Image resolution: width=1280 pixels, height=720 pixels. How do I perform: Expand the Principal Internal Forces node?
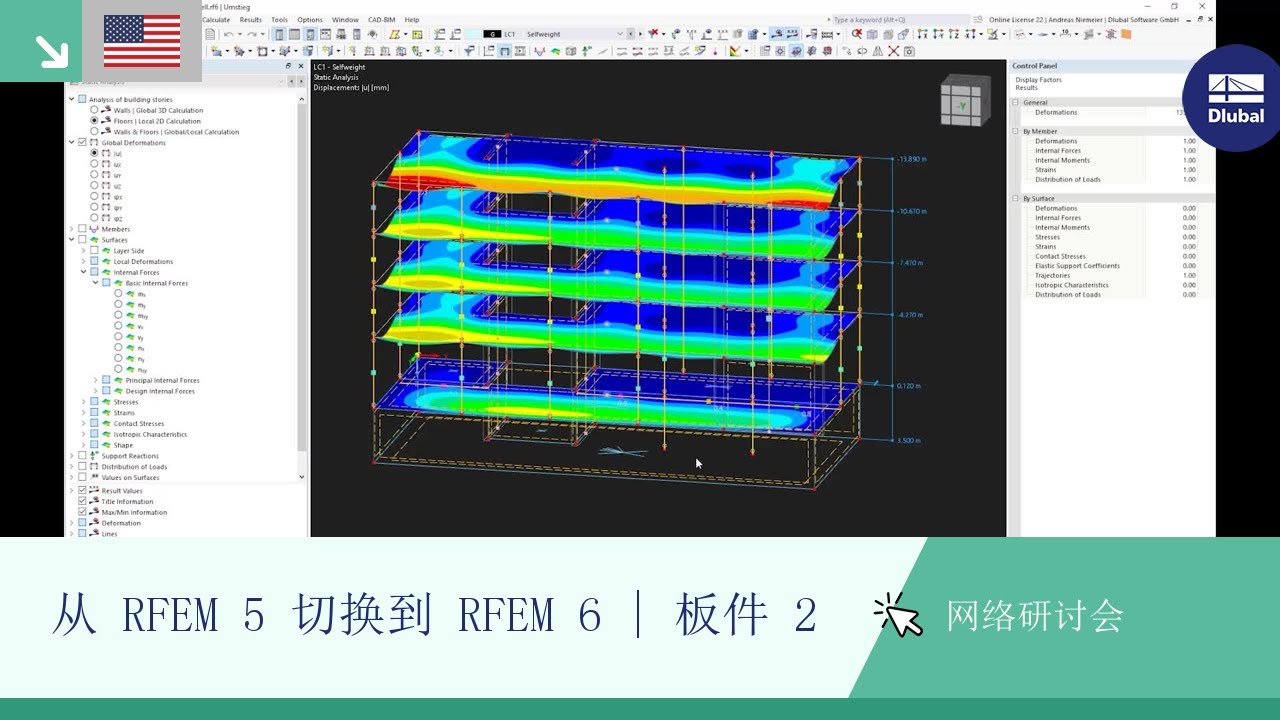coord(96,380)
